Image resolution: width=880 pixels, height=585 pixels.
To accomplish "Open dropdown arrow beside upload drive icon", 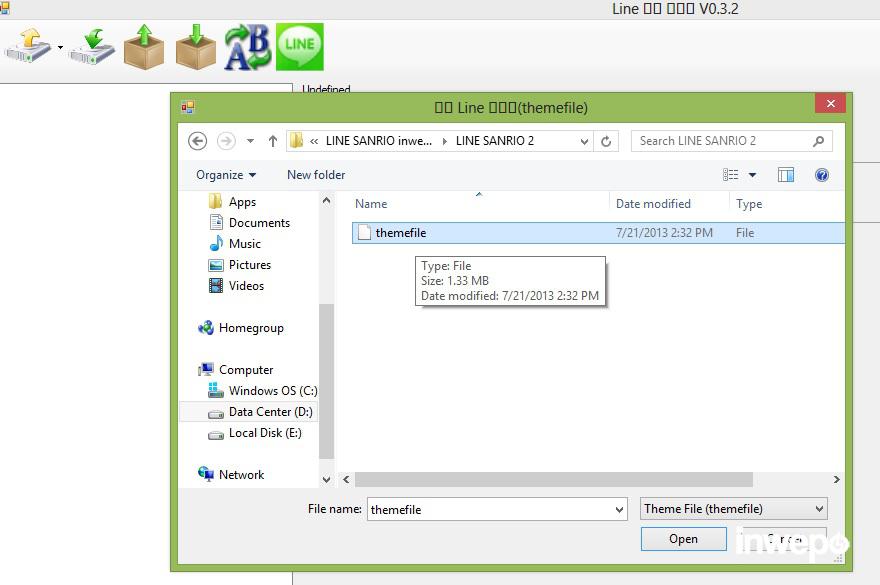I will pyautogui.click(x=60, y=47).
